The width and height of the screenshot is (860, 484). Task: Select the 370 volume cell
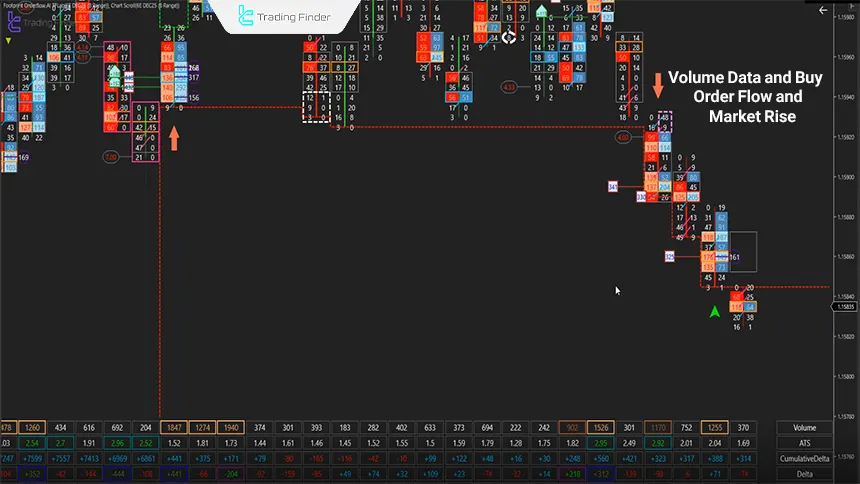coord(743,427)
